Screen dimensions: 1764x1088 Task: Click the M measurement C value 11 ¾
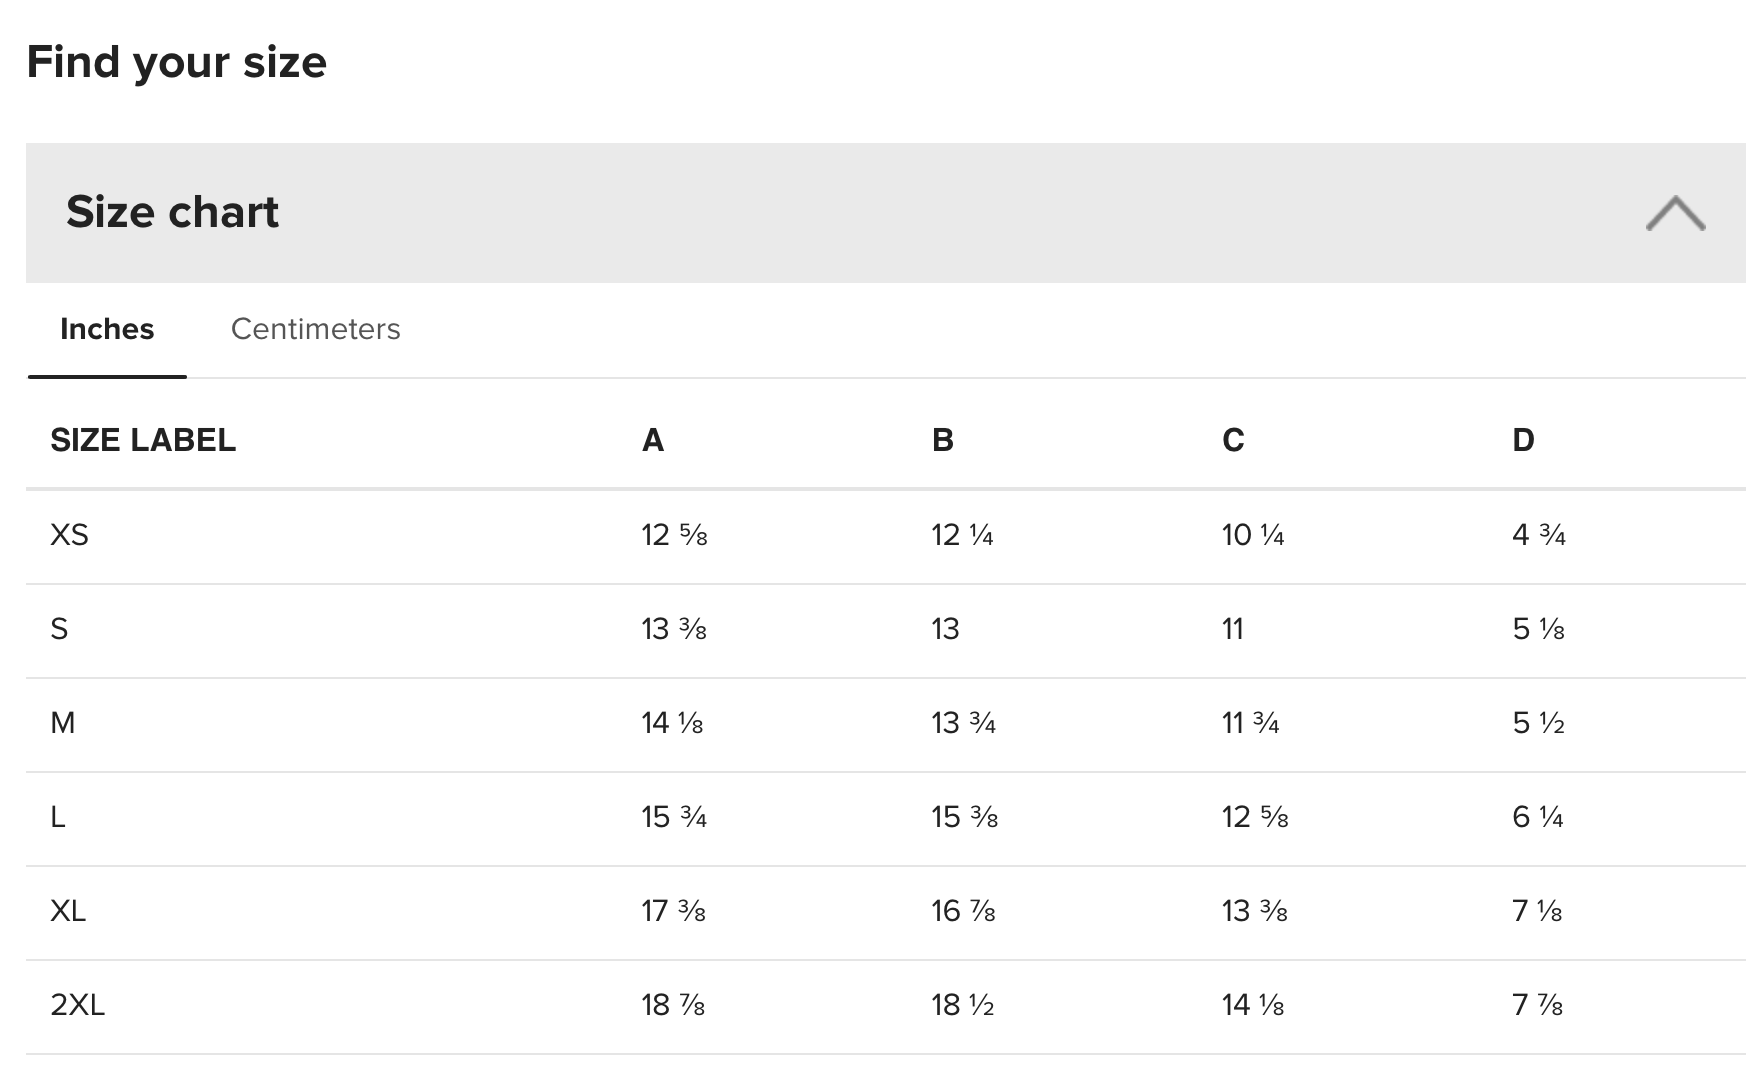(x=1250, y=723)
